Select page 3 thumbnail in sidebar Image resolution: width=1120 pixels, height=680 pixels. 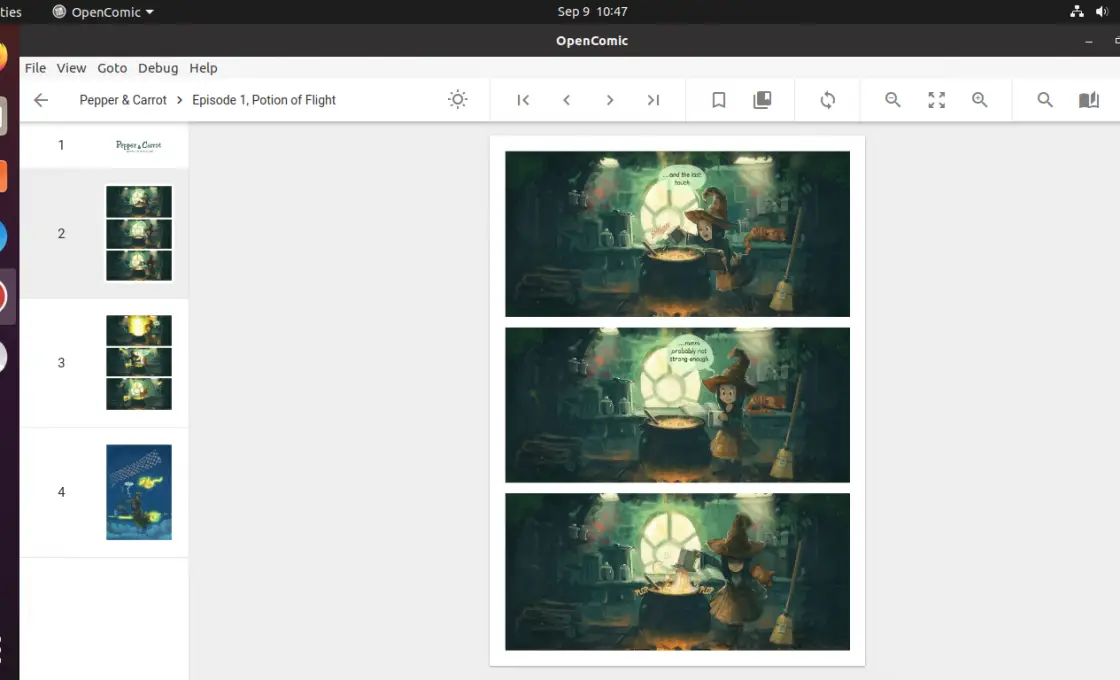tap(139, 363)
